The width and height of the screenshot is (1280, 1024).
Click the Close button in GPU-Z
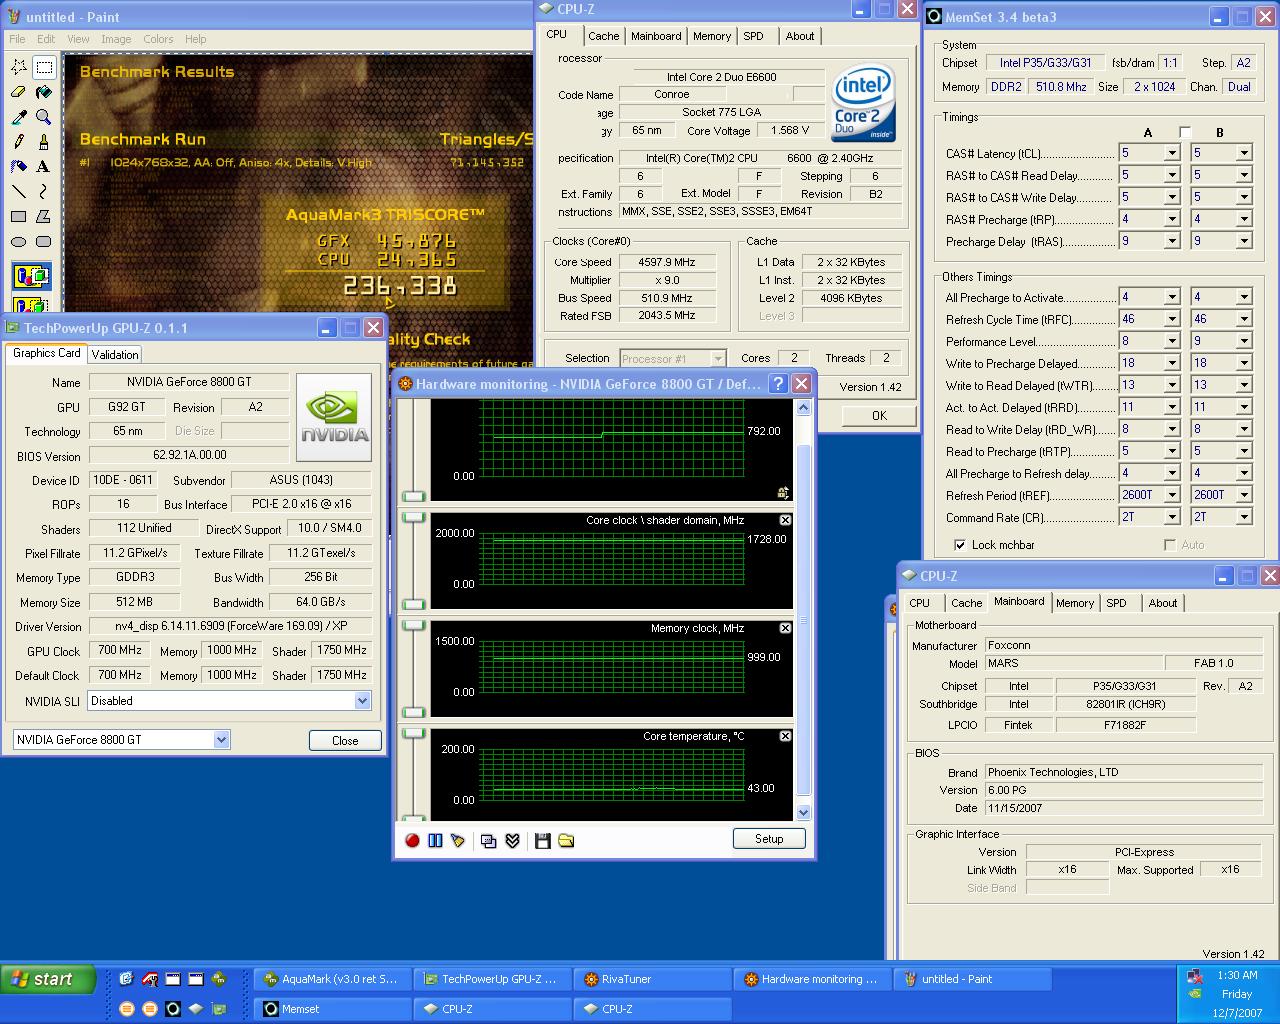[345, 741]
